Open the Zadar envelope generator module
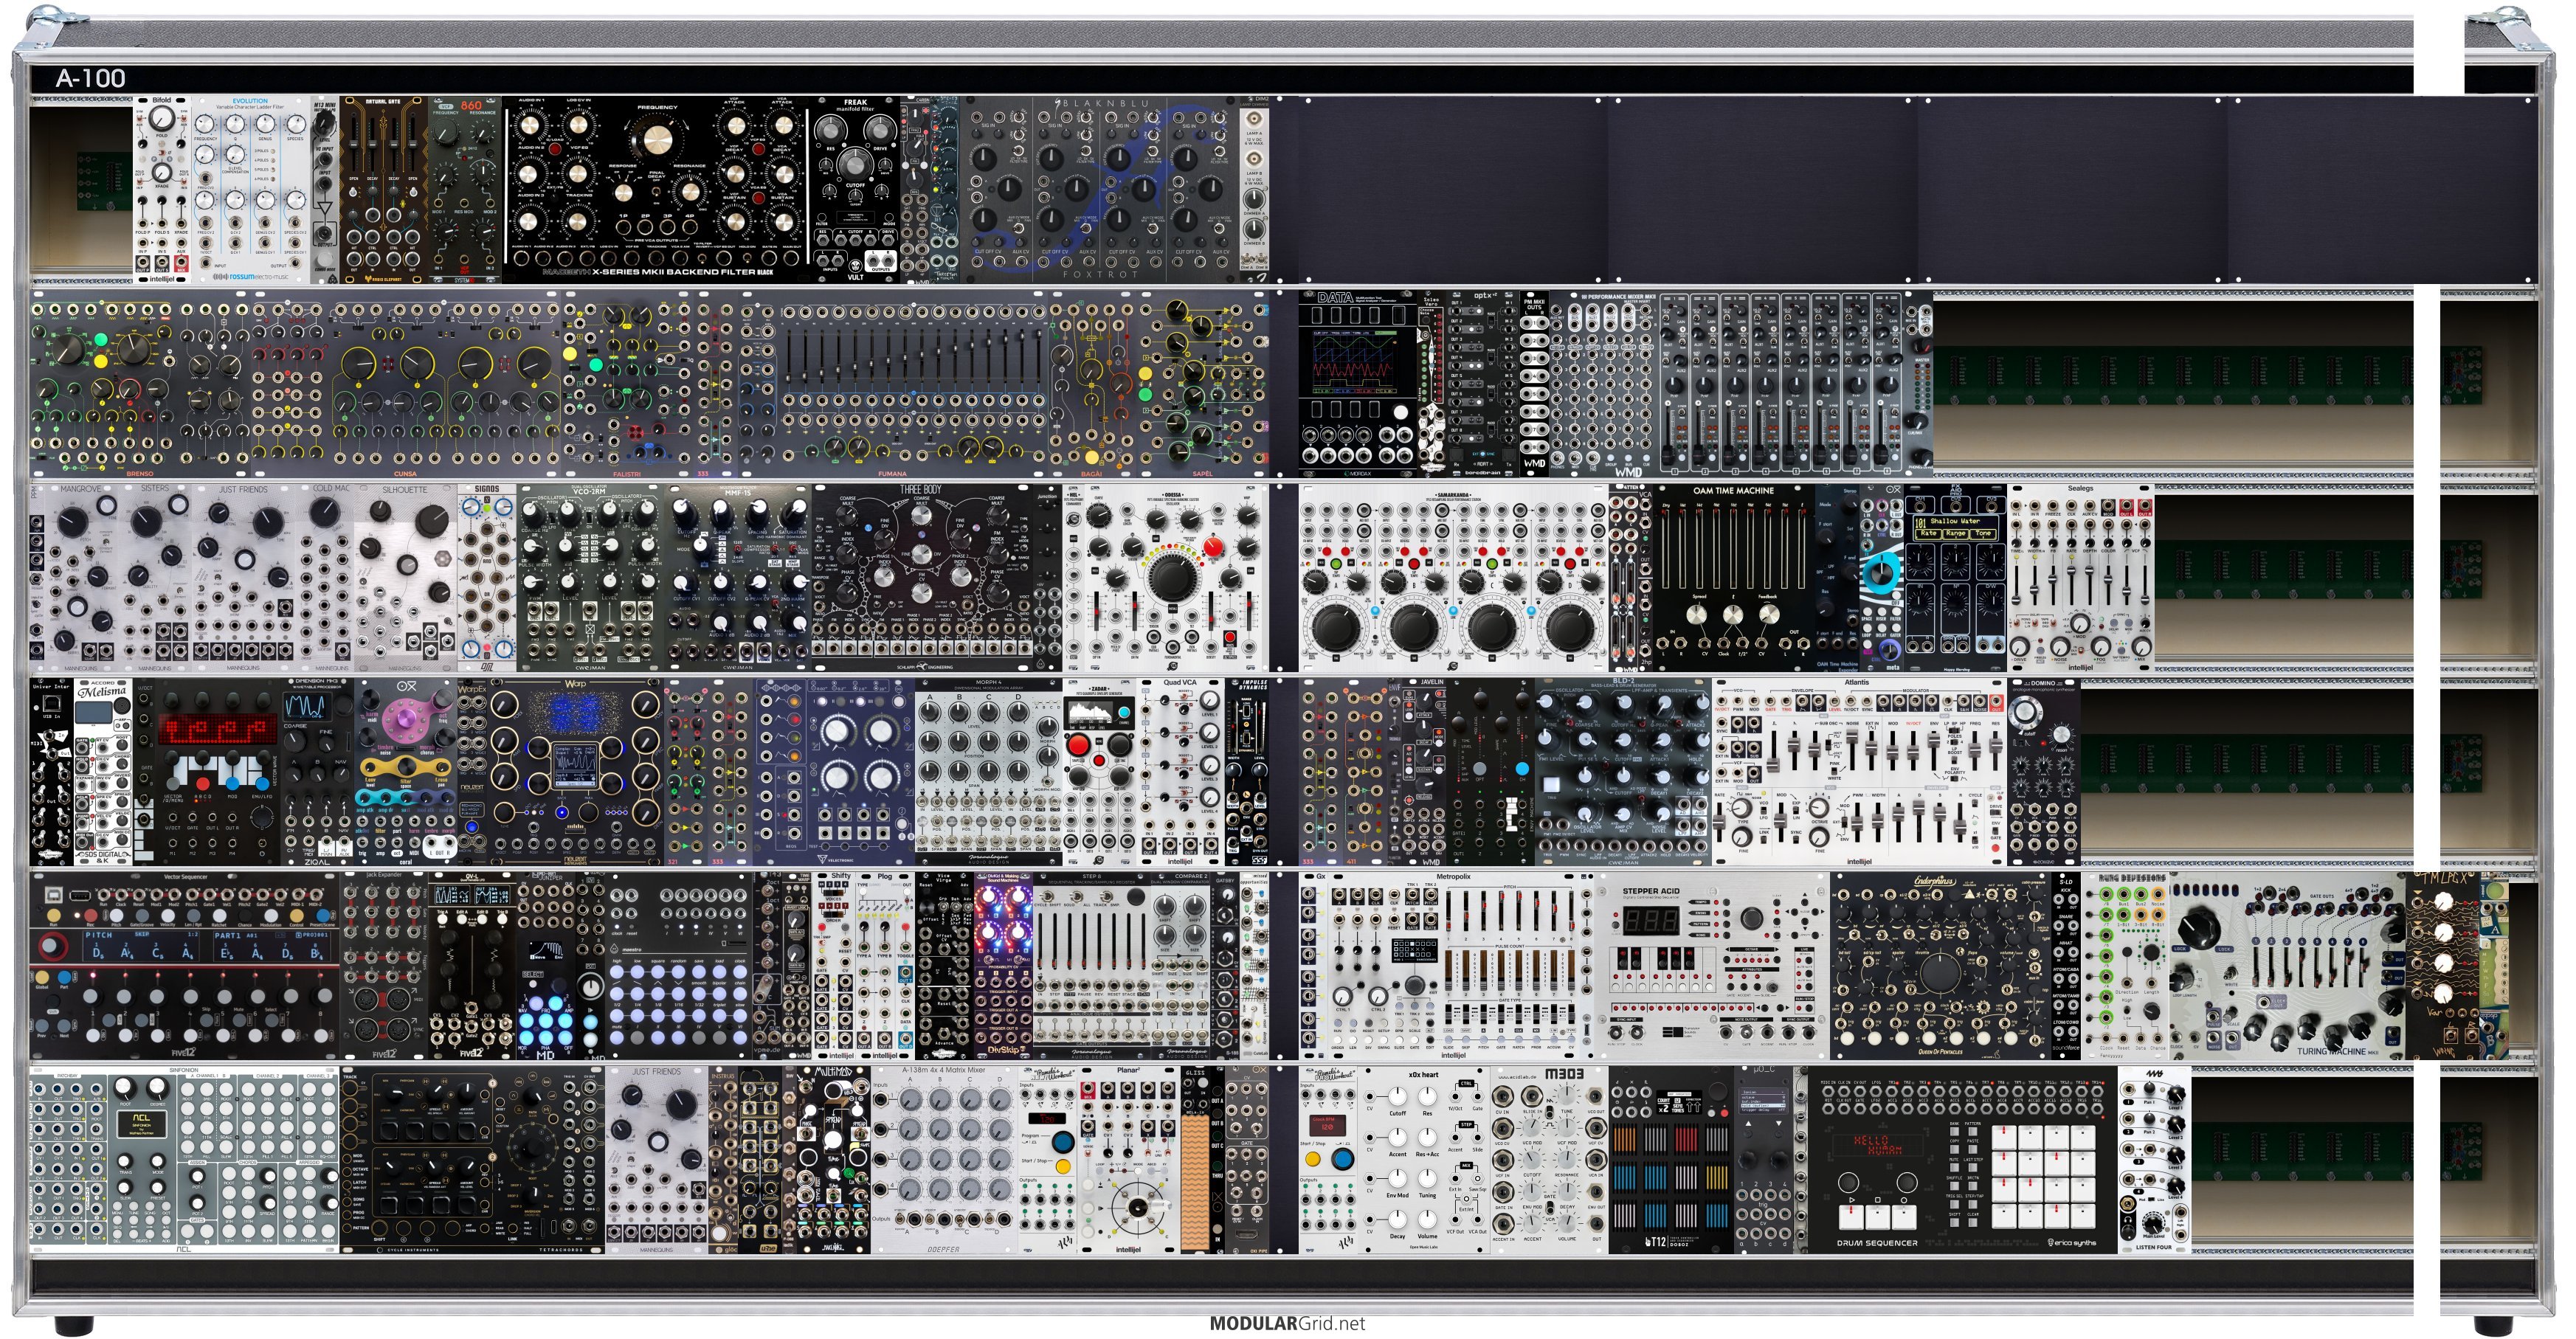 pyautogui.click(x=1100, y=772)
